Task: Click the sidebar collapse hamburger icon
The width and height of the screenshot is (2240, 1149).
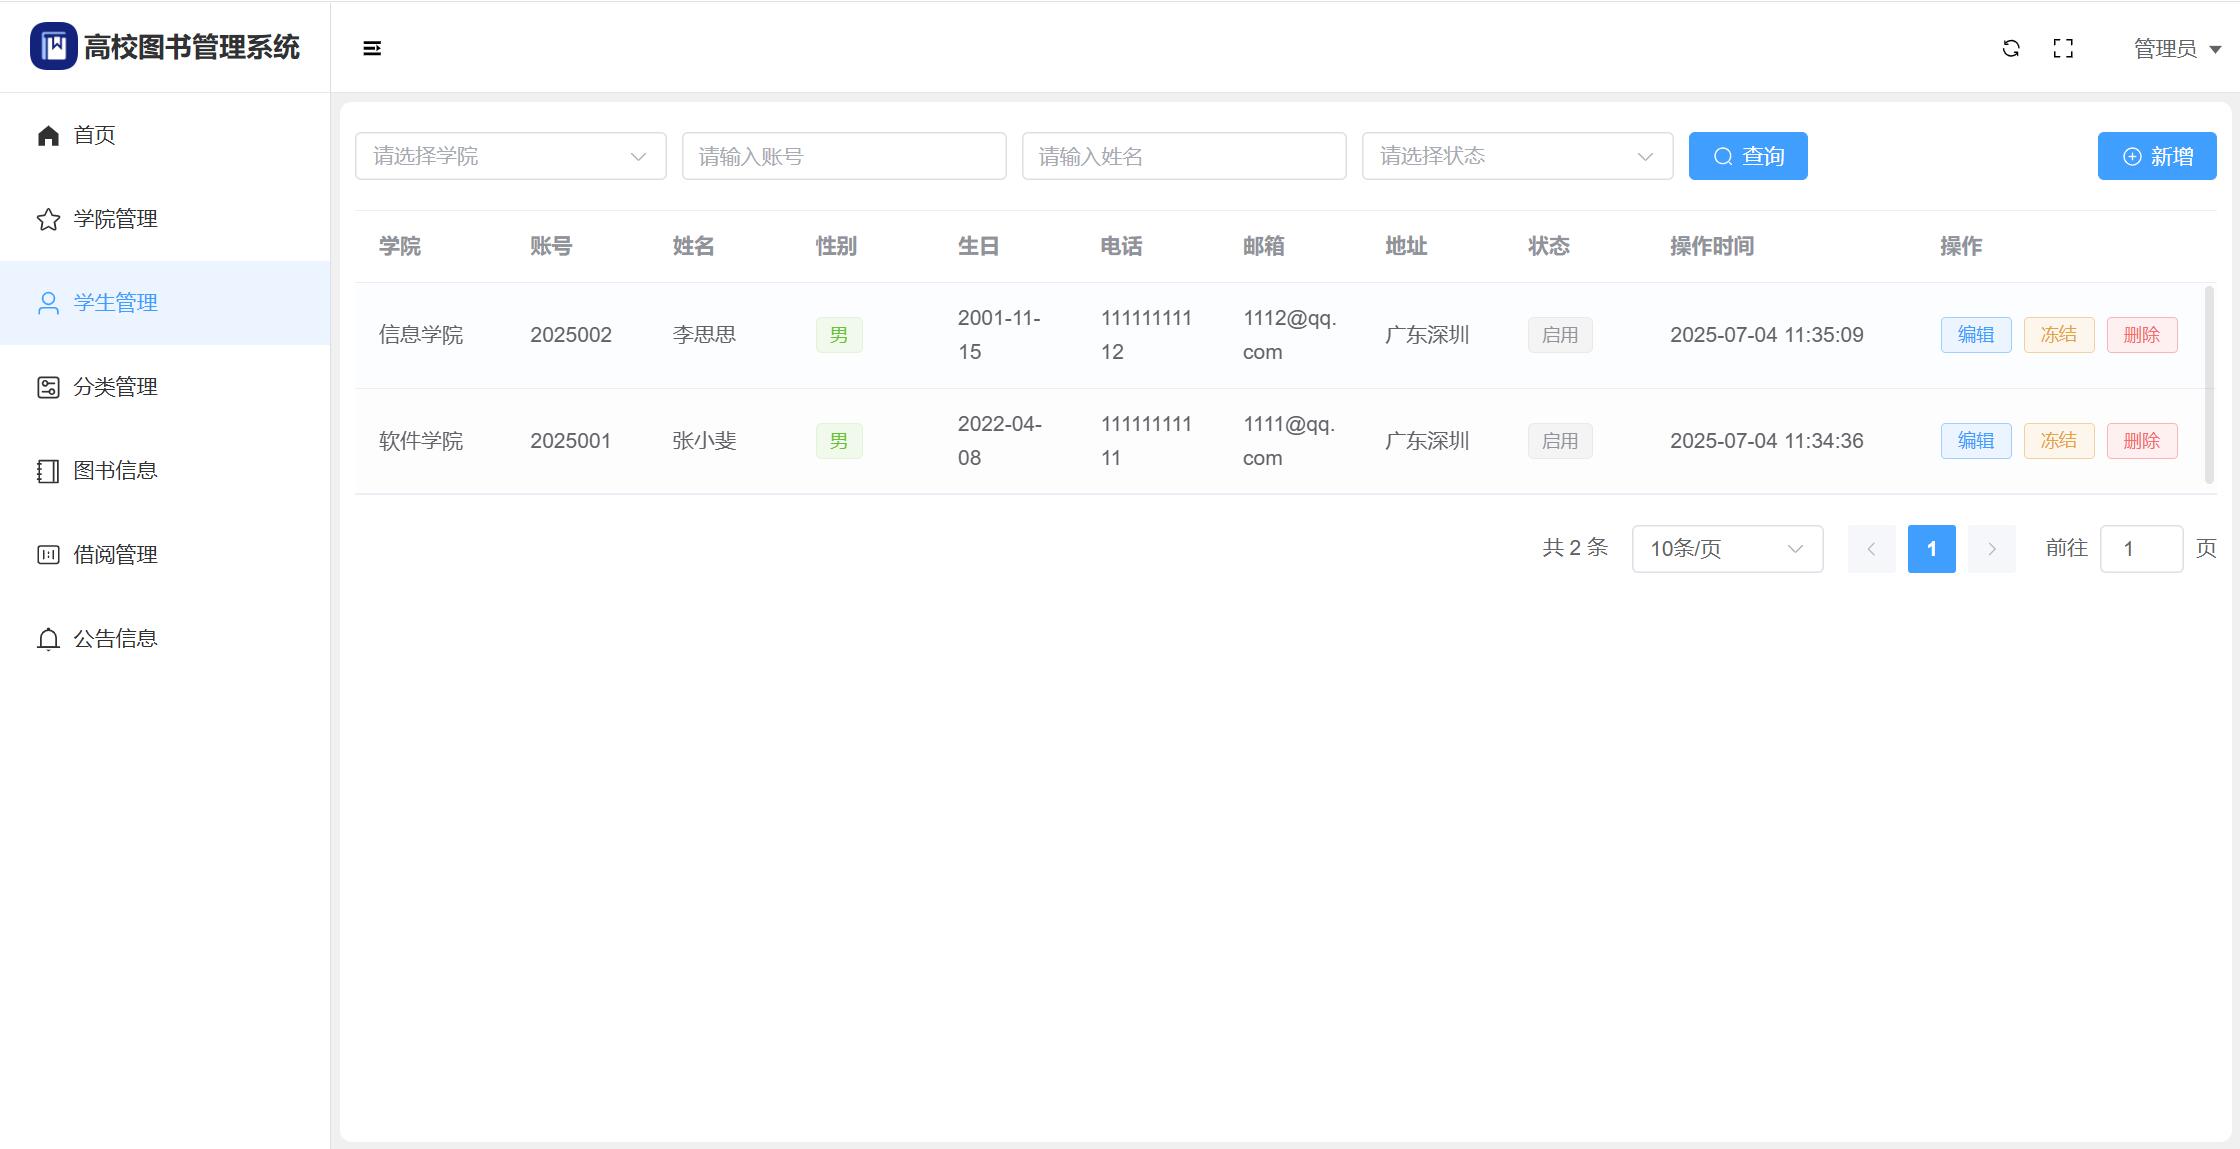Action: pos(372,48)
